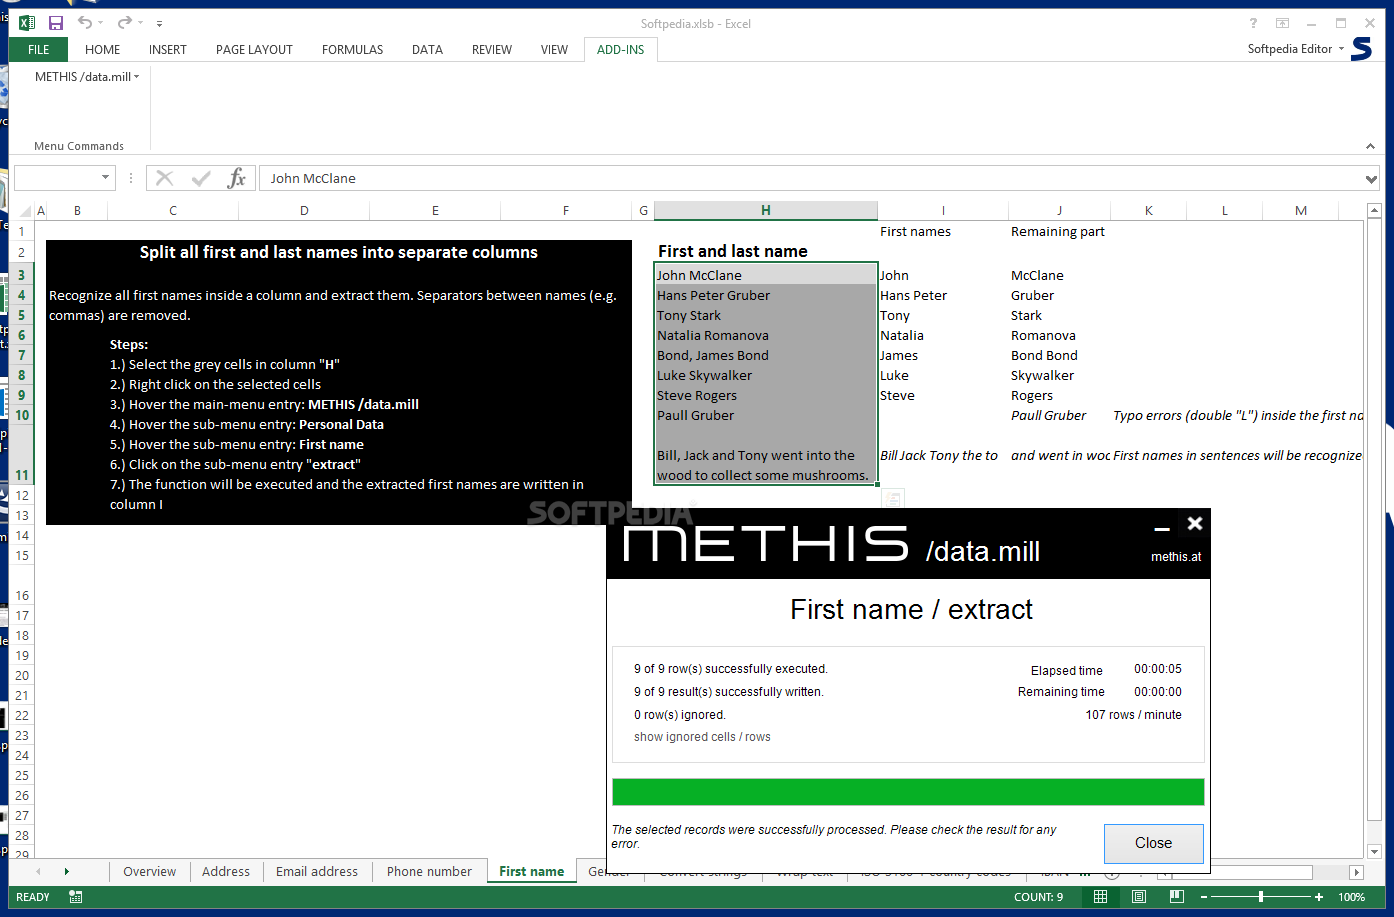The height and width of the screenshot is (917, 1394).
Task: Click vertical scrollbar up arrow
Action: click(x=1374, y=211)
